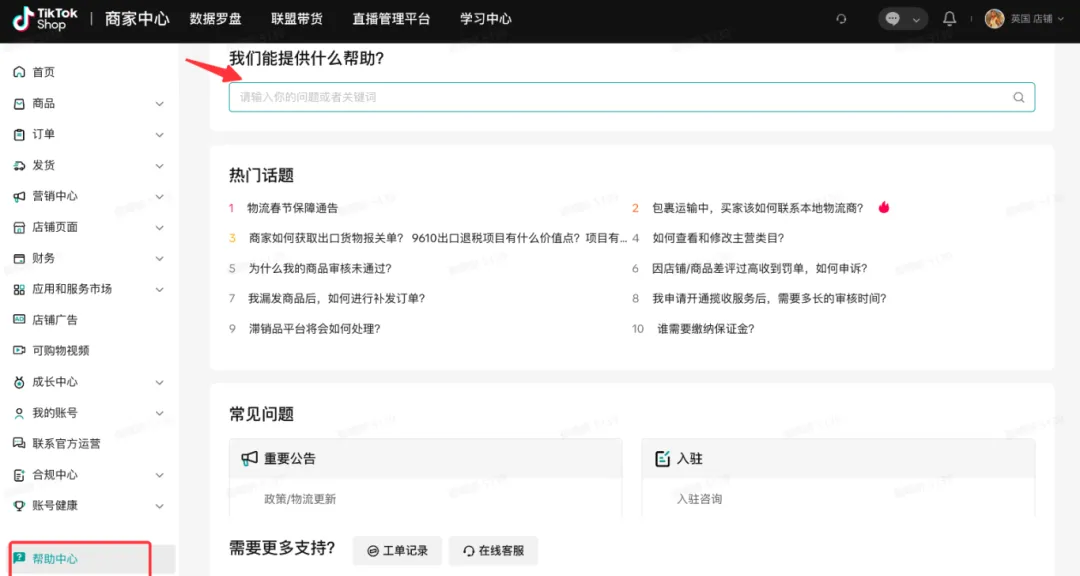
Task: Open 联盟带货 in top navigation
Action: click(x=297, y=19)
